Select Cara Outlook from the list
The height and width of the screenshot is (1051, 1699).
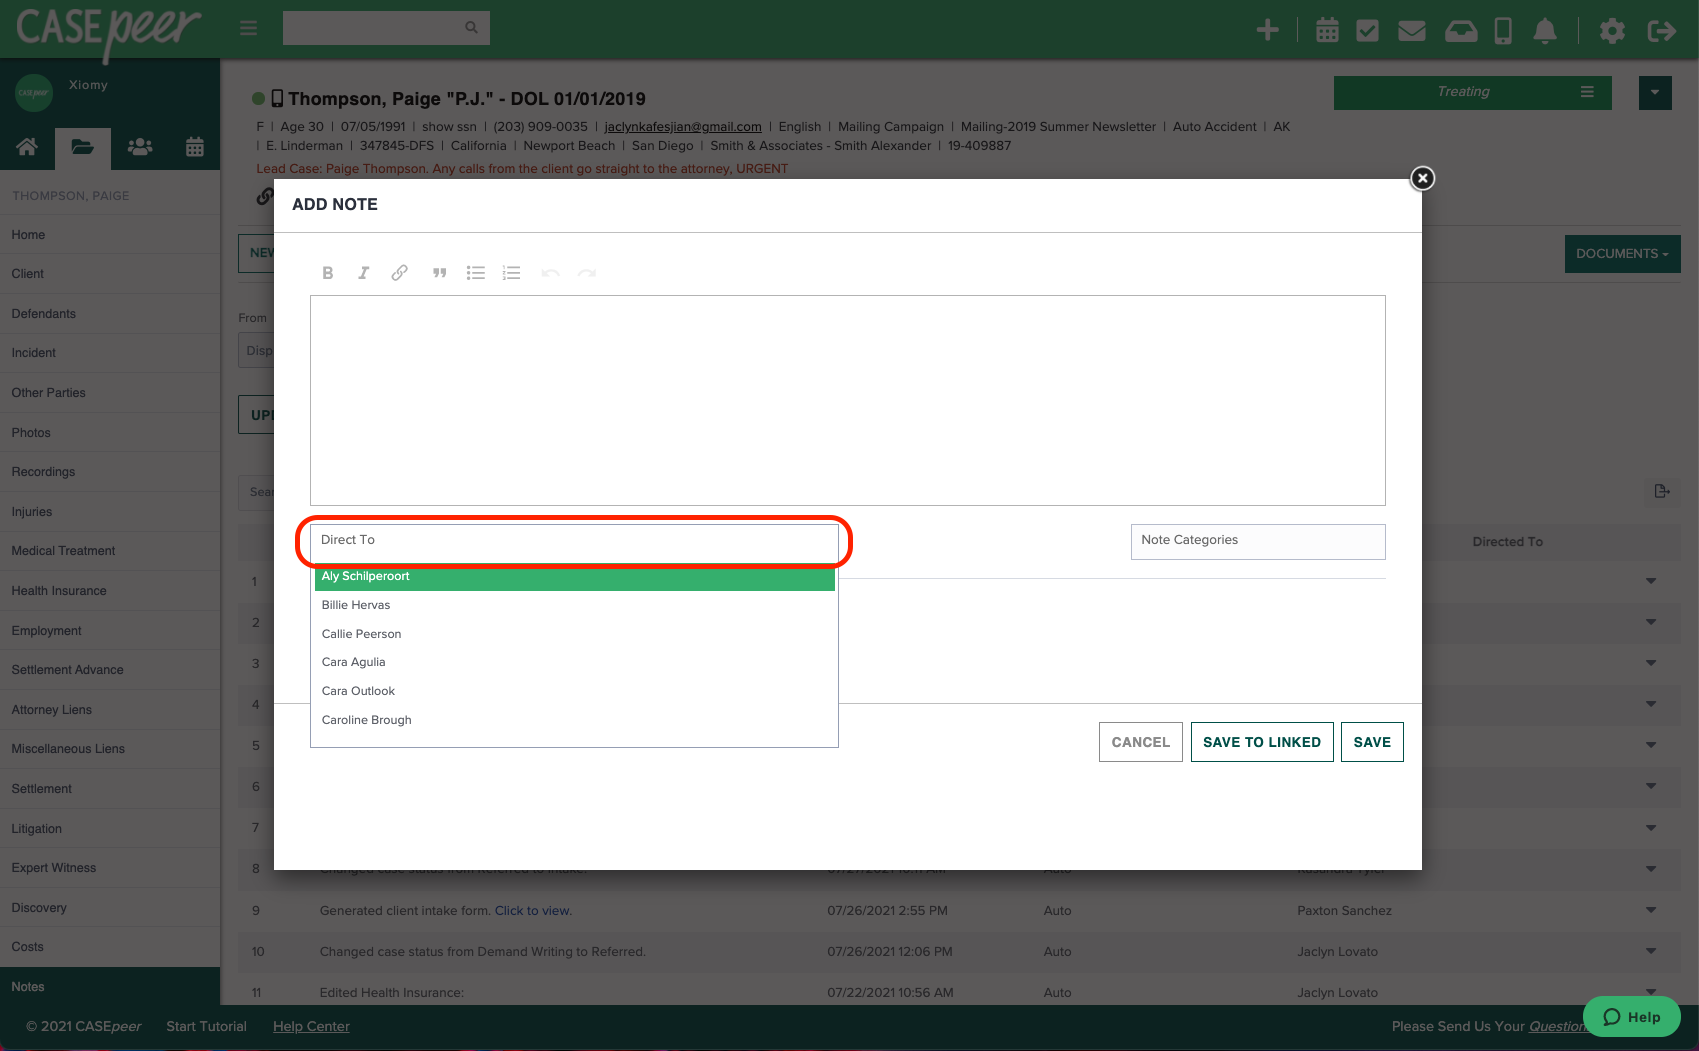(574, 691)
